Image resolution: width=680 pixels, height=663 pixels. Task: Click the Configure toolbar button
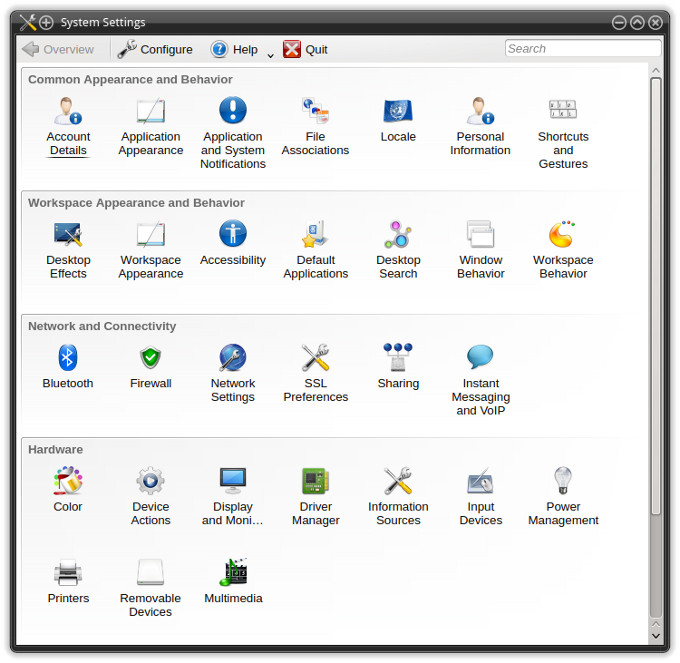coord(155,49)
